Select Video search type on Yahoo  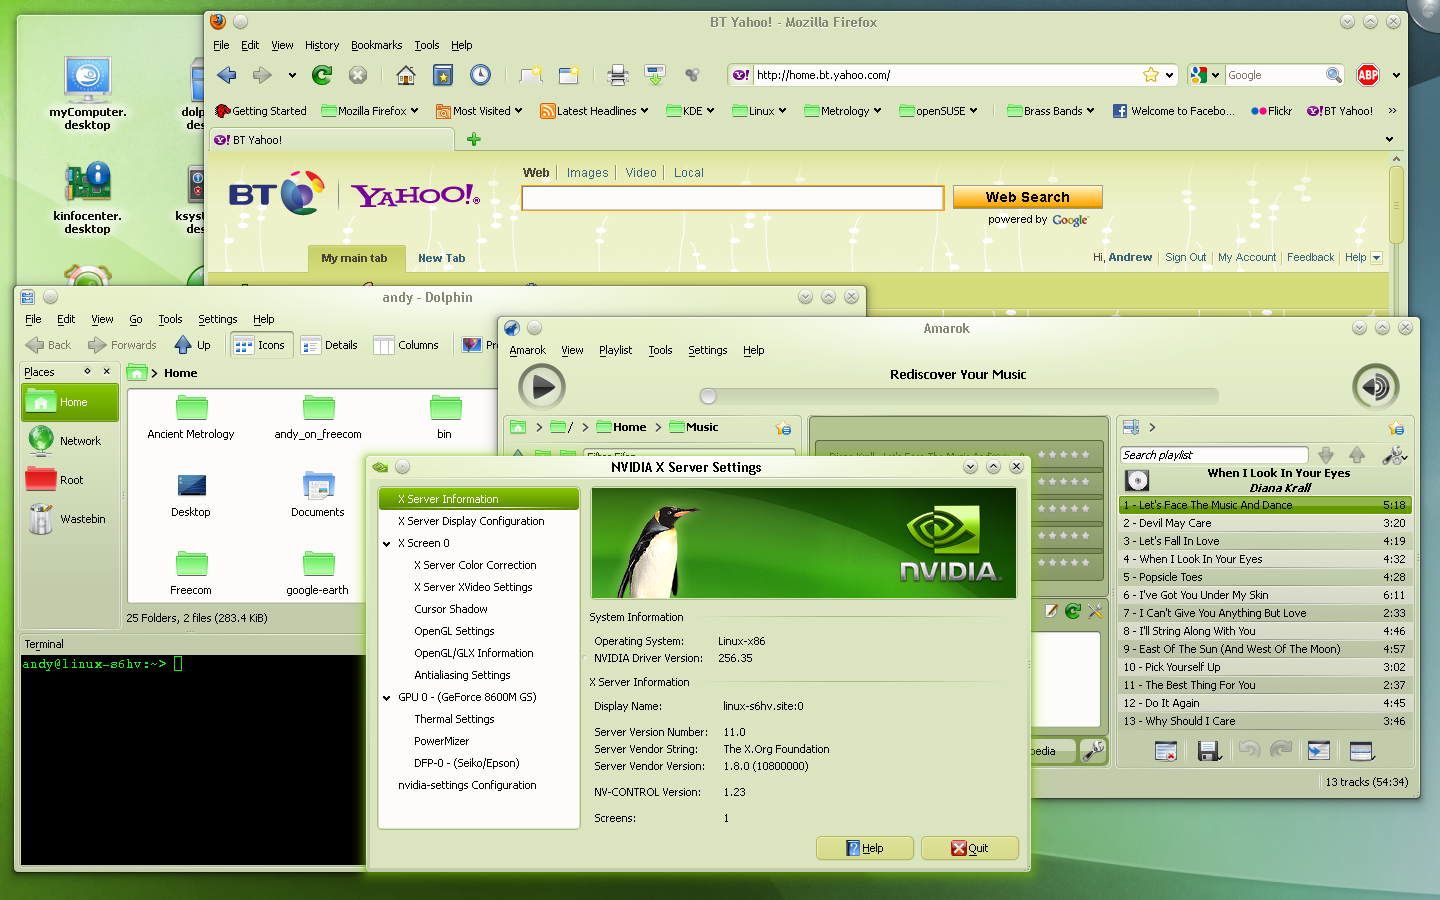(x=641, y=173)
